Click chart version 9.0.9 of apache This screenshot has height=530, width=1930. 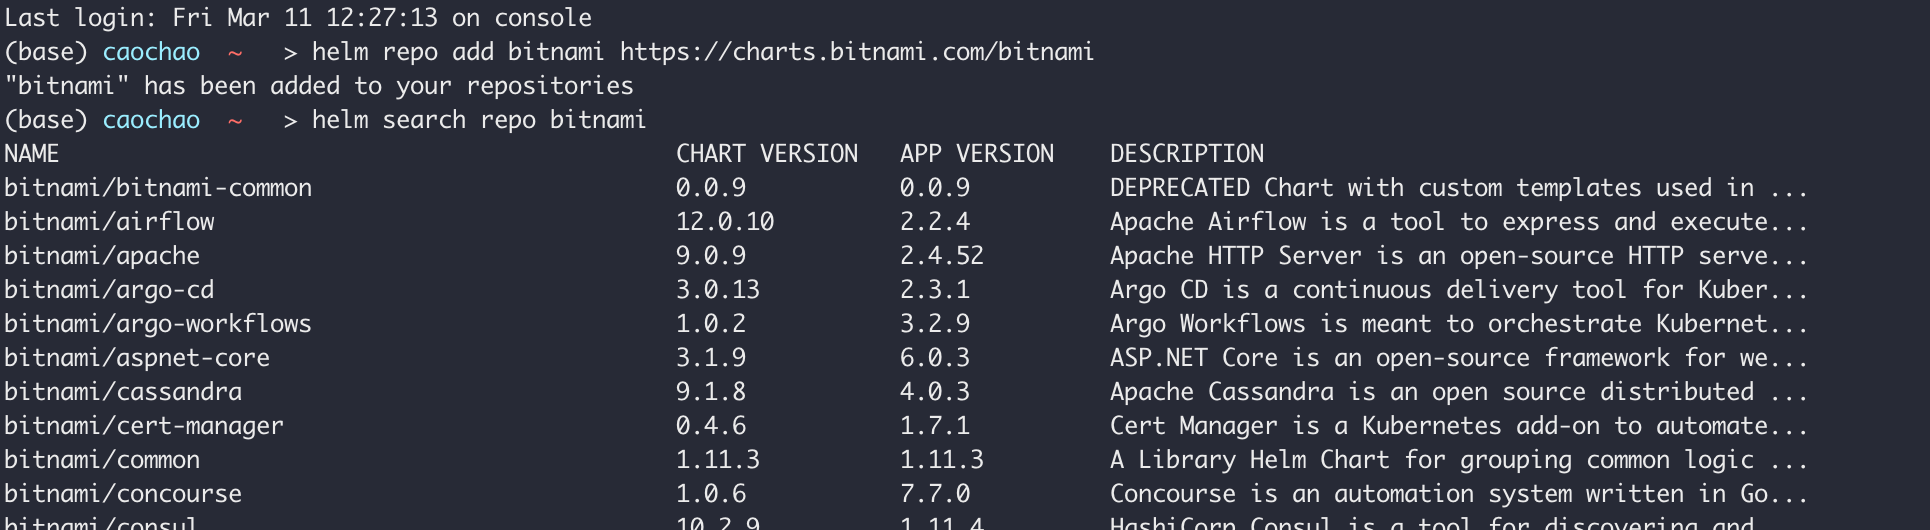pyautogui.click(x=711, y=256)
